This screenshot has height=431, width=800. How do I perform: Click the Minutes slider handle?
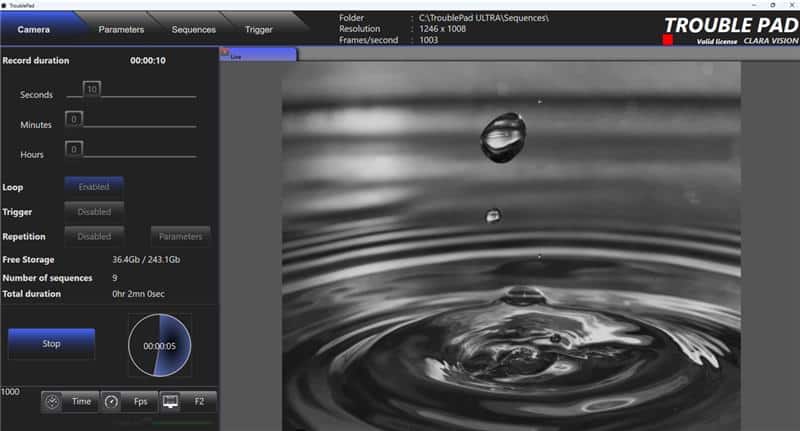74,119
